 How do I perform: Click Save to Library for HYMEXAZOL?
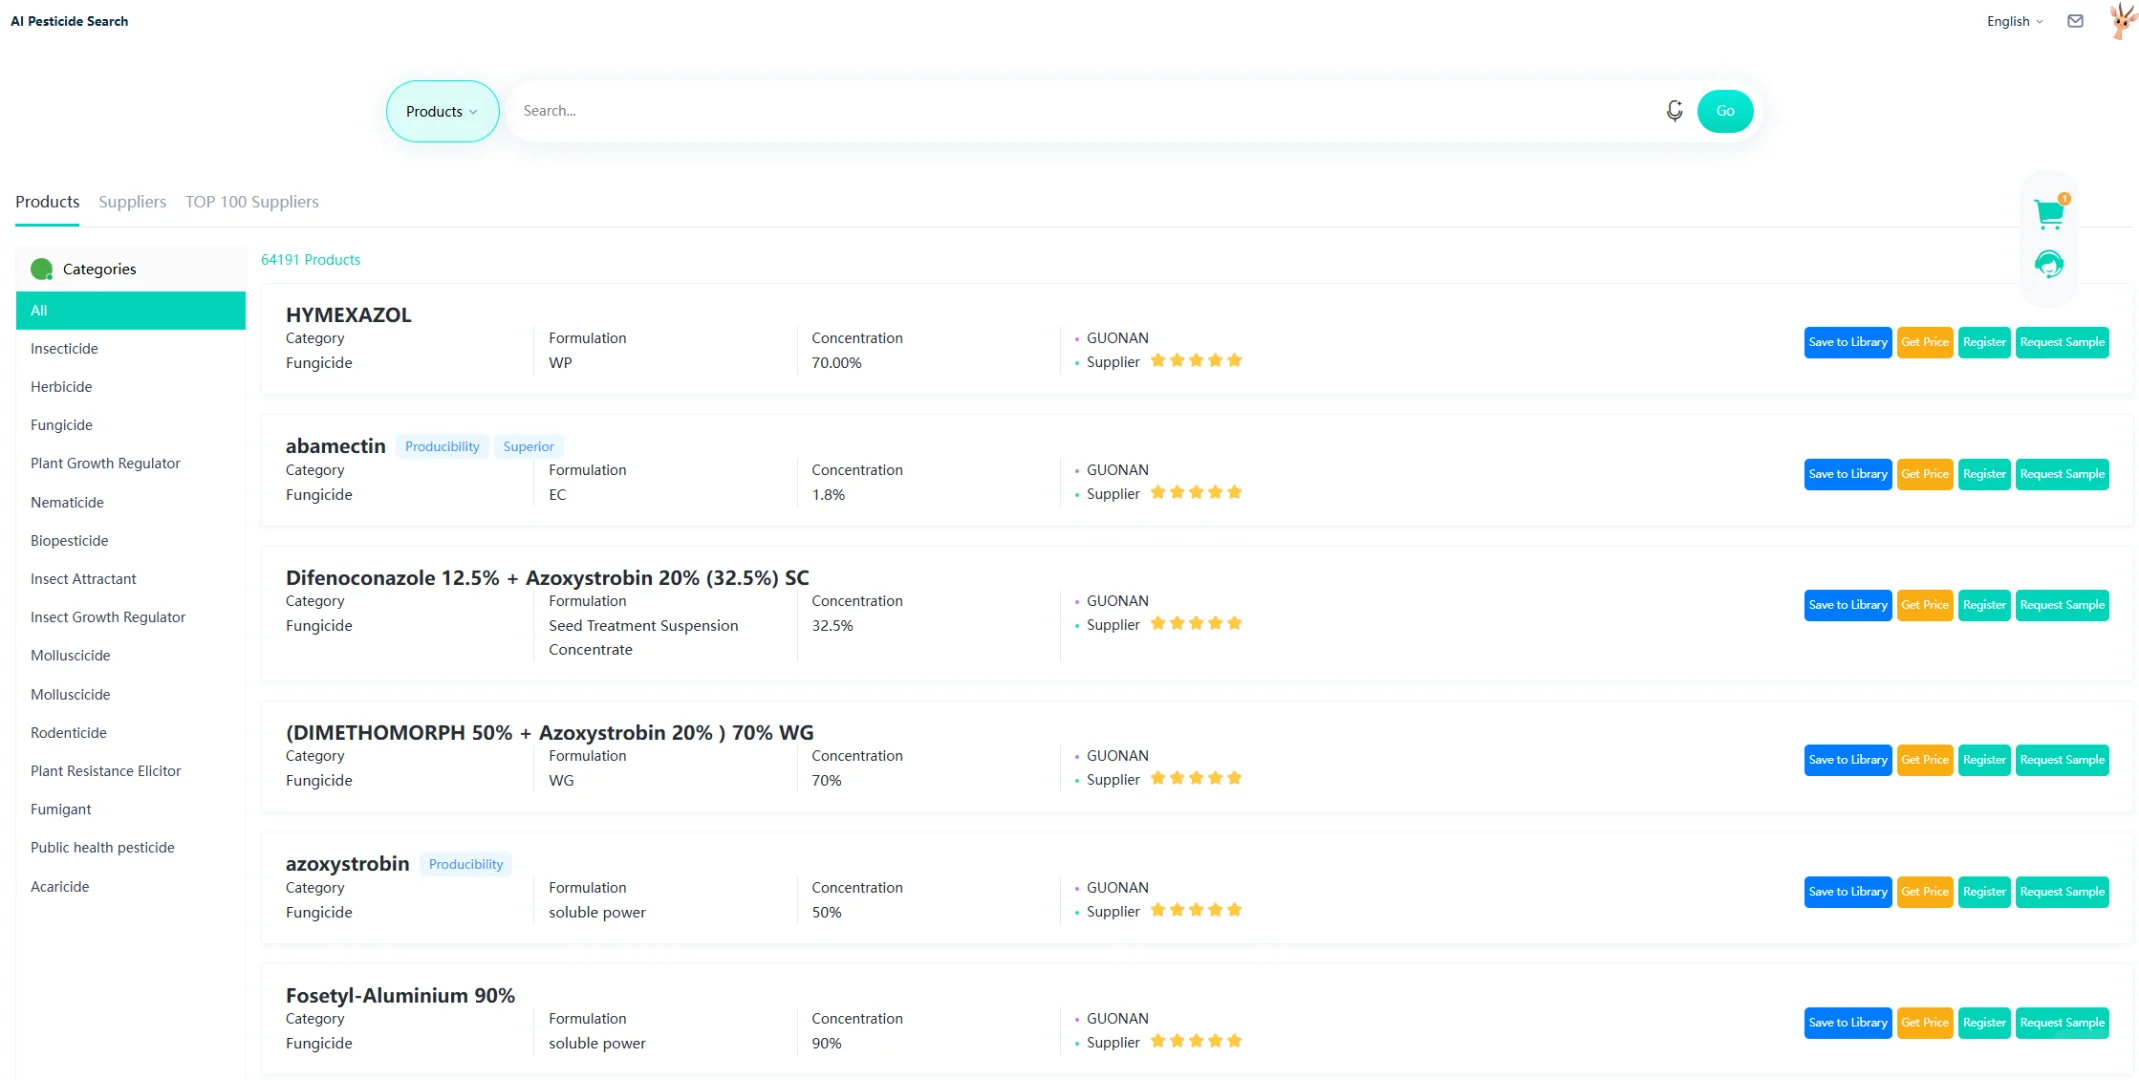coord(1846,342)
